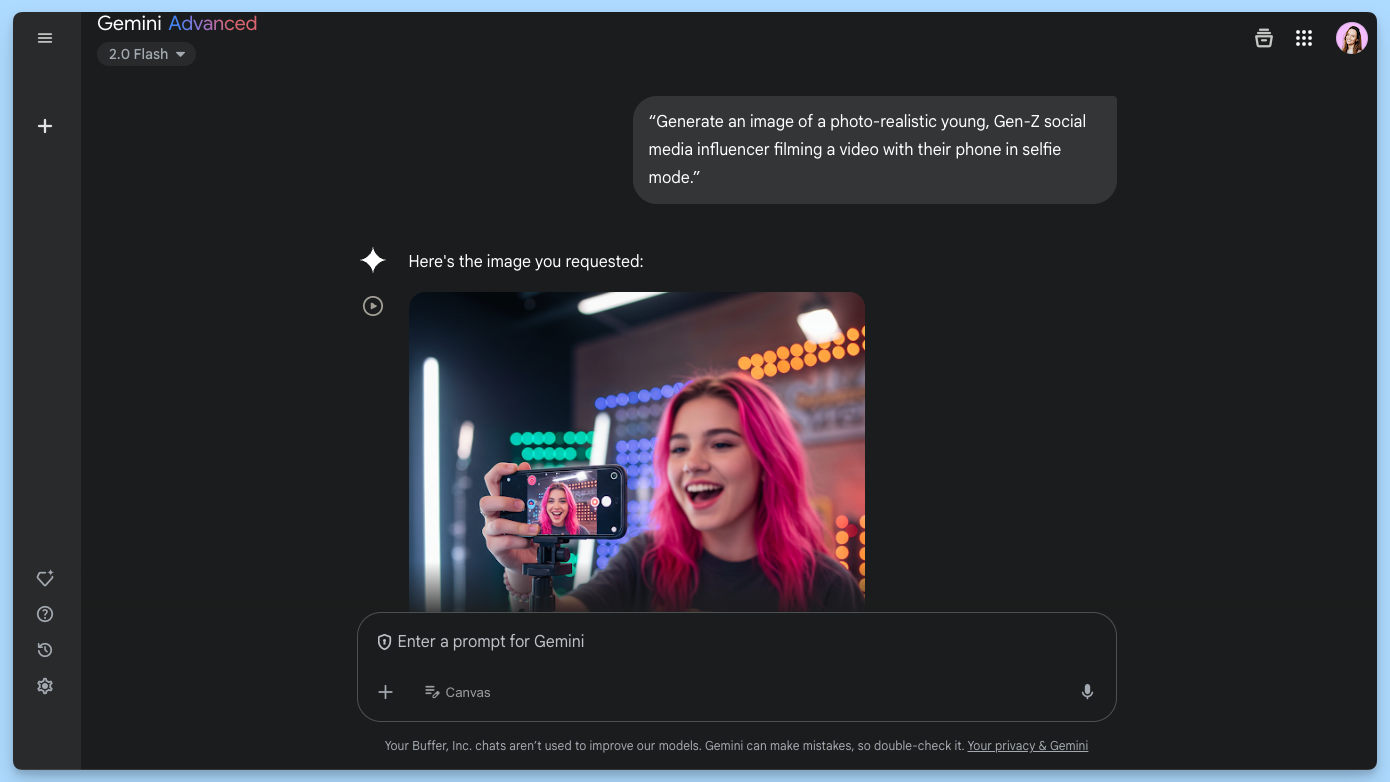Activate the microphone voice input

click(x=1087, y=692)
